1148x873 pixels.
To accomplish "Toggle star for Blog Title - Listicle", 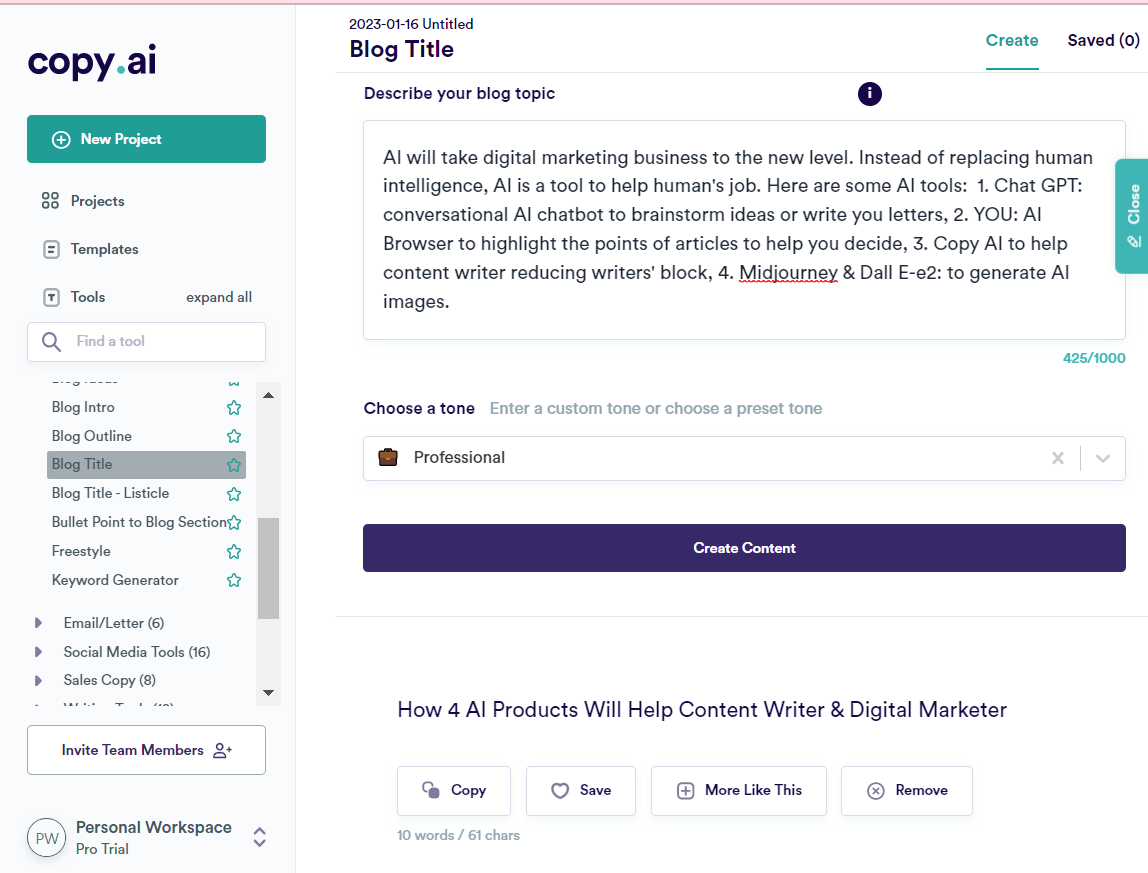I will click(234, 494).
